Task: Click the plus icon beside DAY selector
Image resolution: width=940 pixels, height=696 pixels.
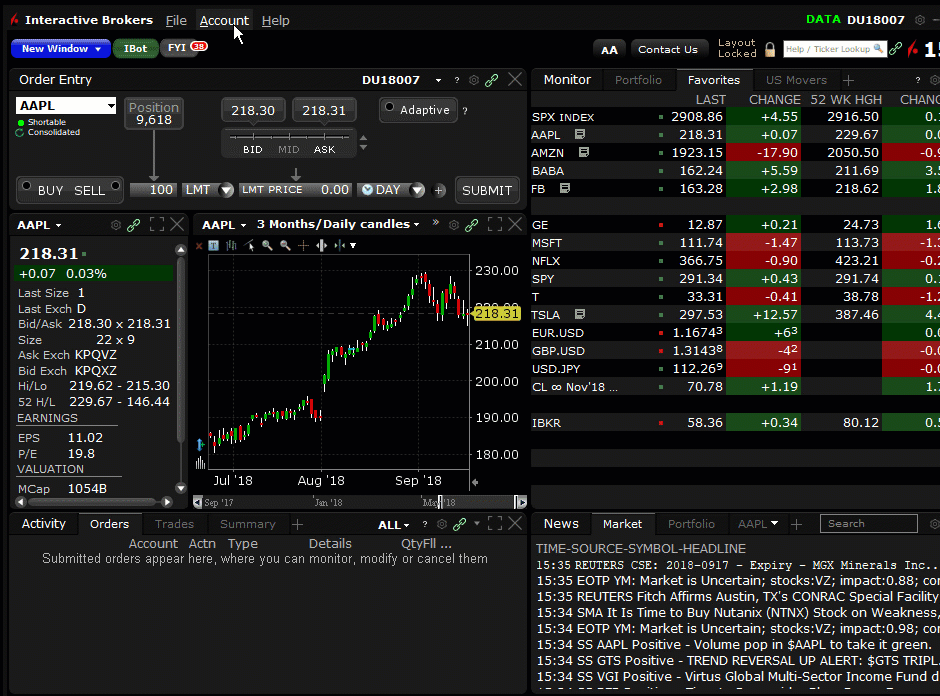Action: click(x=440, y=190)
